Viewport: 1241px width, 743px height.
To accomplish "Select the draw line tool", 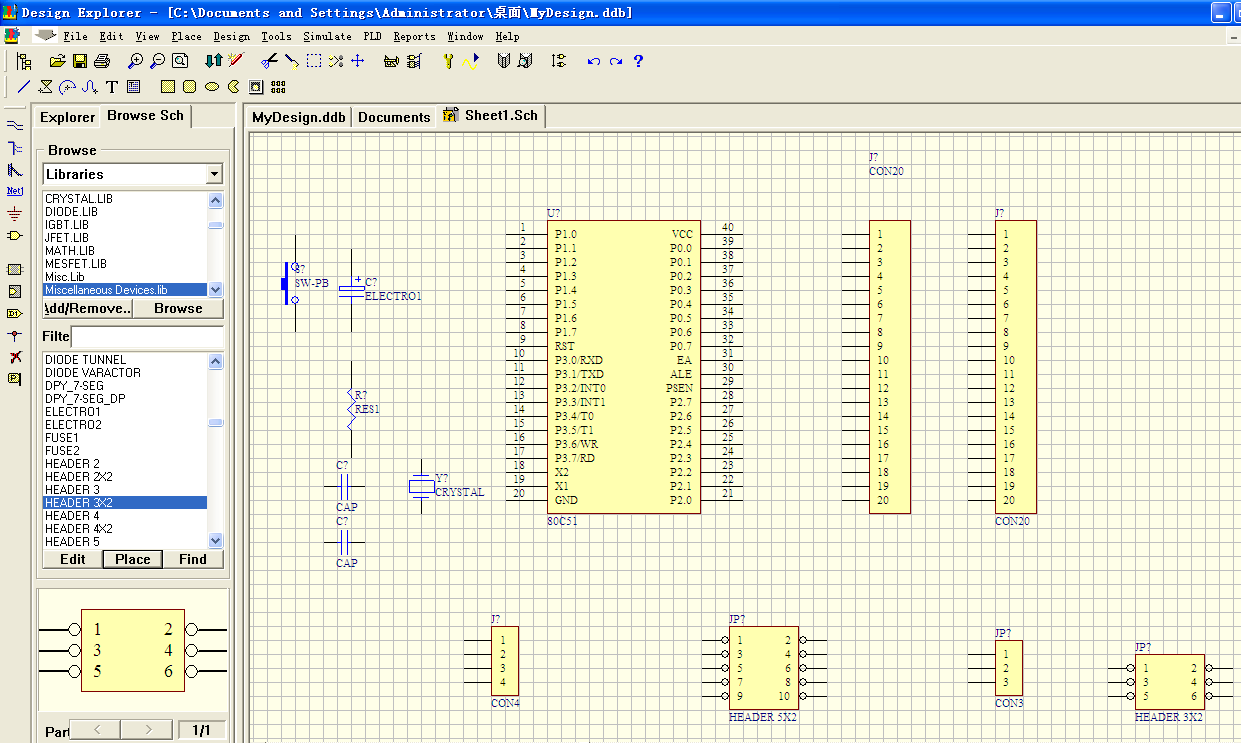I will click(24, 87).
